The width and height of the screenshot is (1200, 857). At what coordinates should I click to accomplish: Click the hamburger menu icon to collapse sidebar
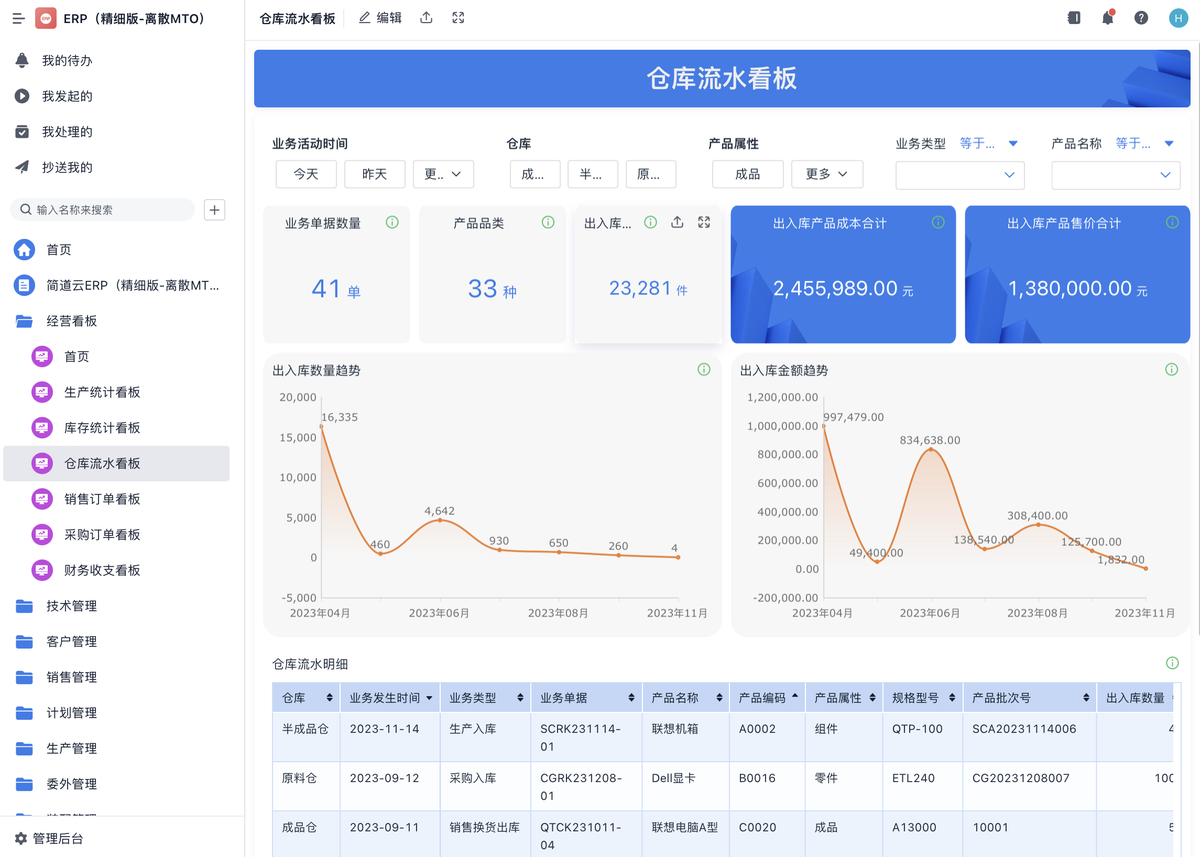tap(18, 19)
